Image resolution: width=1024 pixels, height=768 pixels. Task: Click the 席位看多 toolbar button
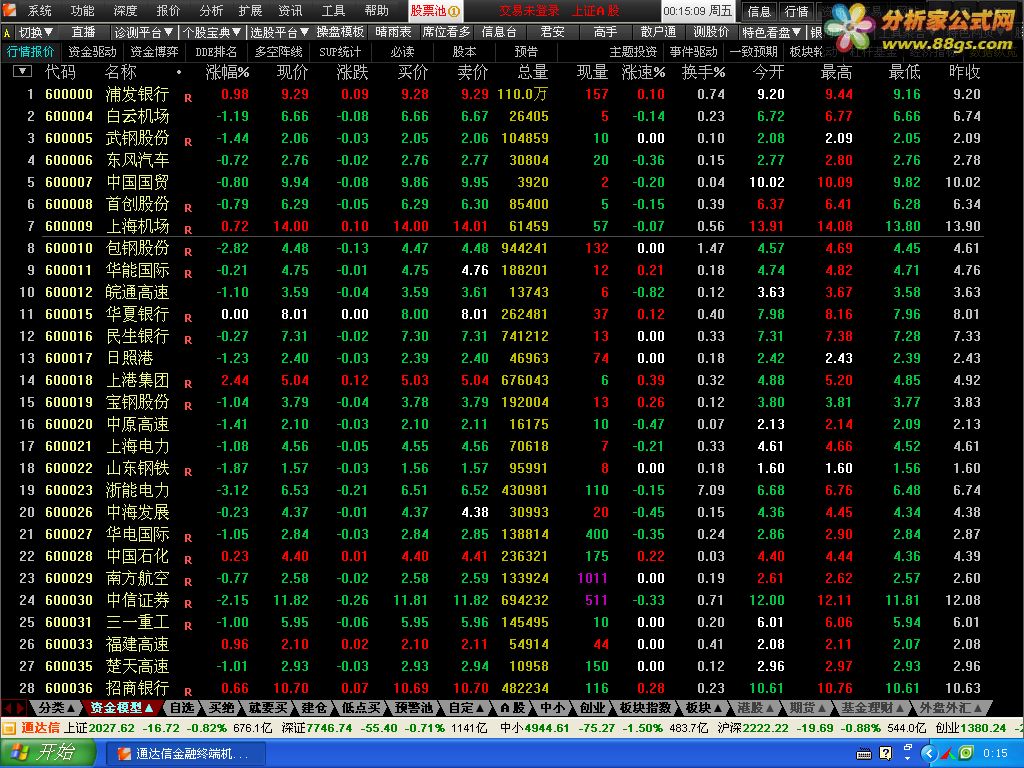click(x=445, y=32)
